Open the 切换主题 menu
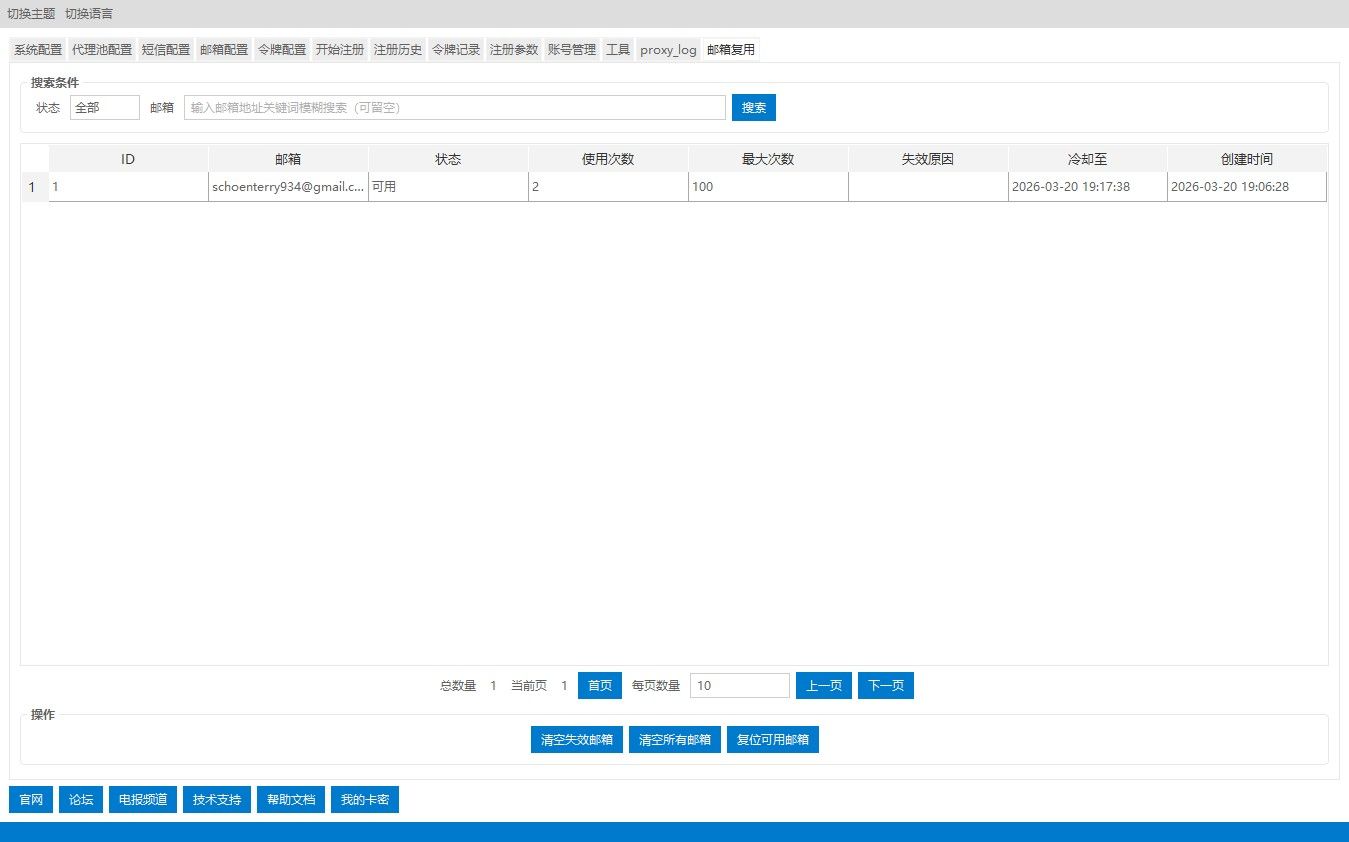1349x842 pixels. pyautogui.click(x=31, y=14)
